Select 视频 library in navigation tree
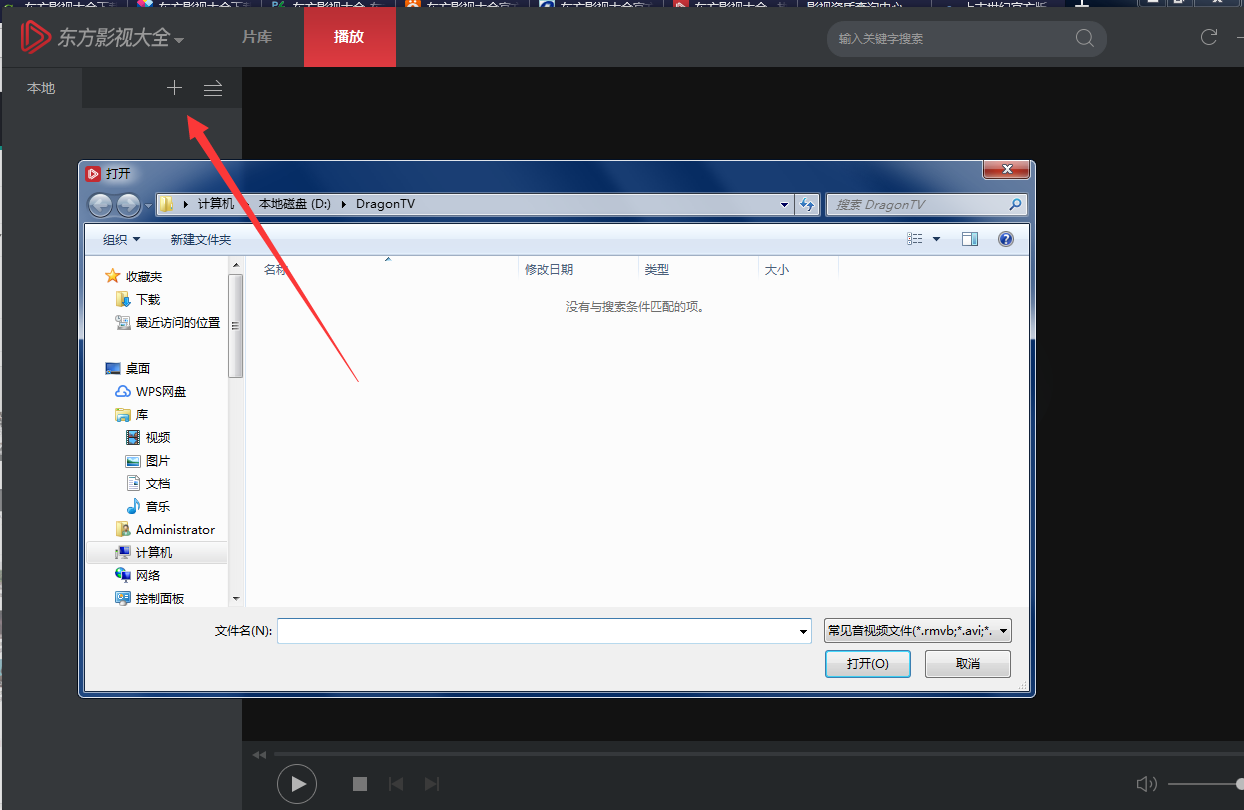The width and height of the screenshot is (1244, 810). pos(157,437)
